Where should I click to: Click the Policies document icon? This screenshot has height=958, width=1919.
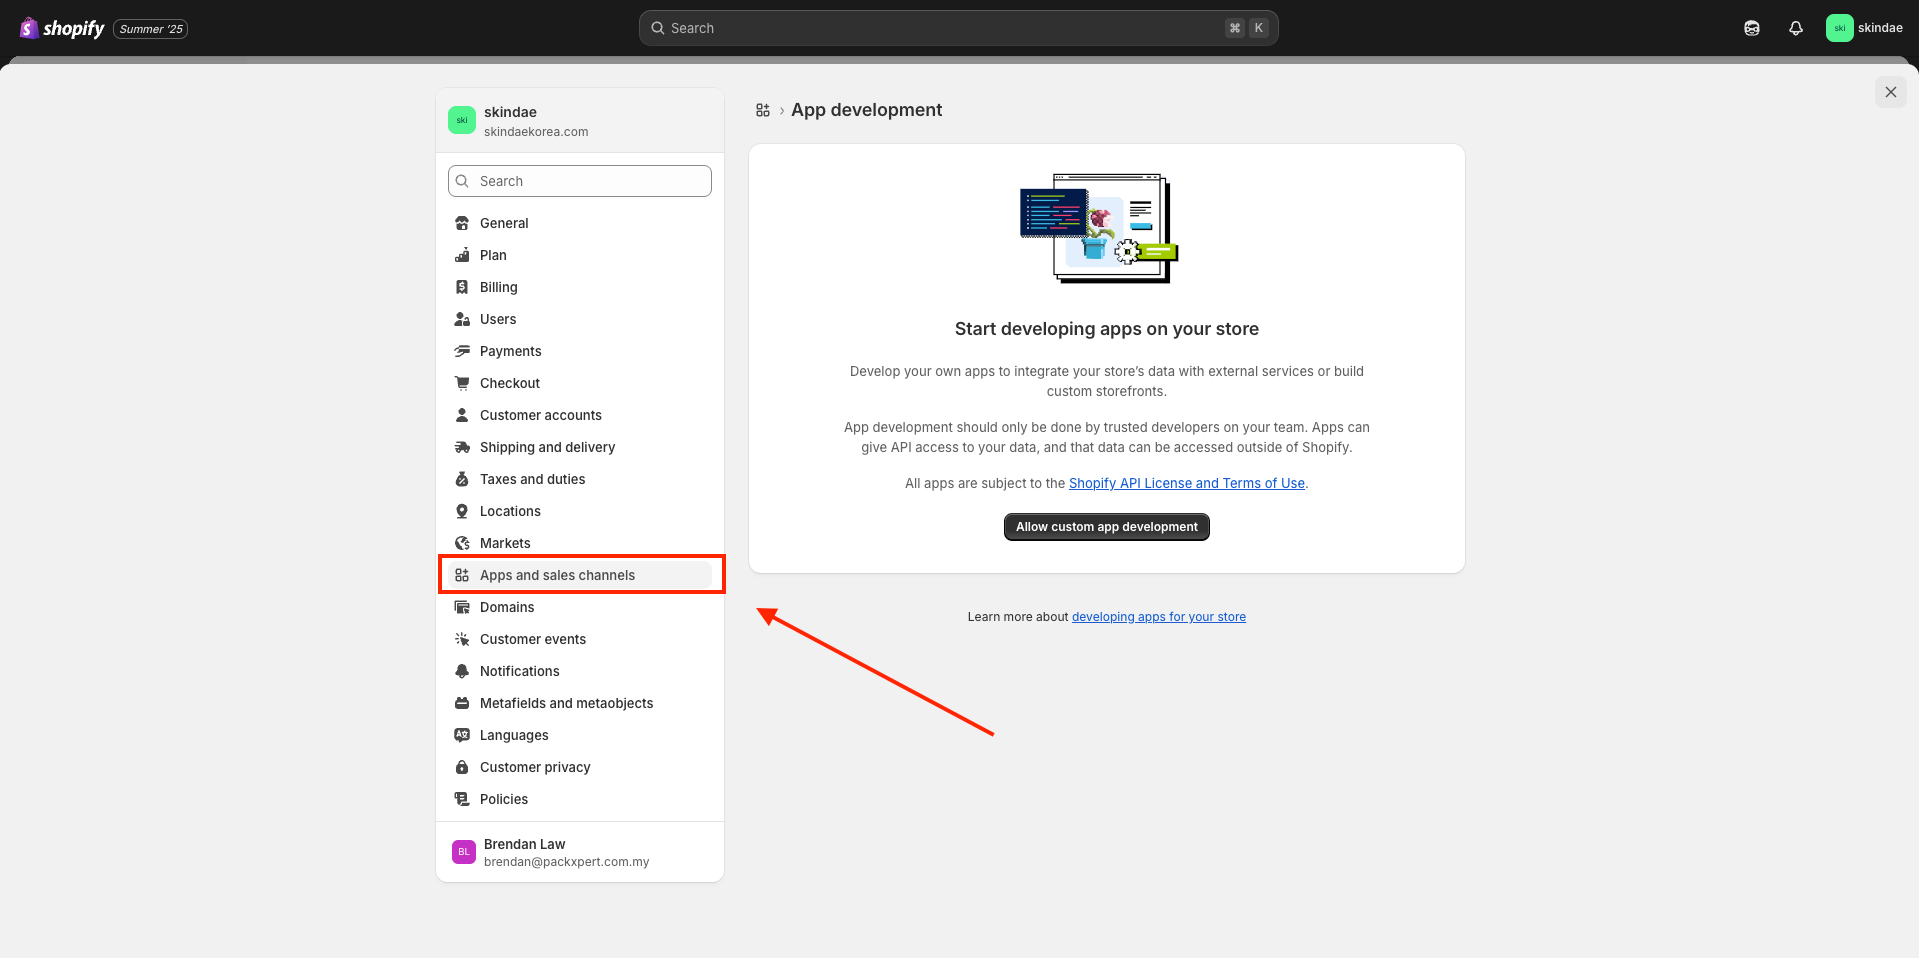(462, 799)
